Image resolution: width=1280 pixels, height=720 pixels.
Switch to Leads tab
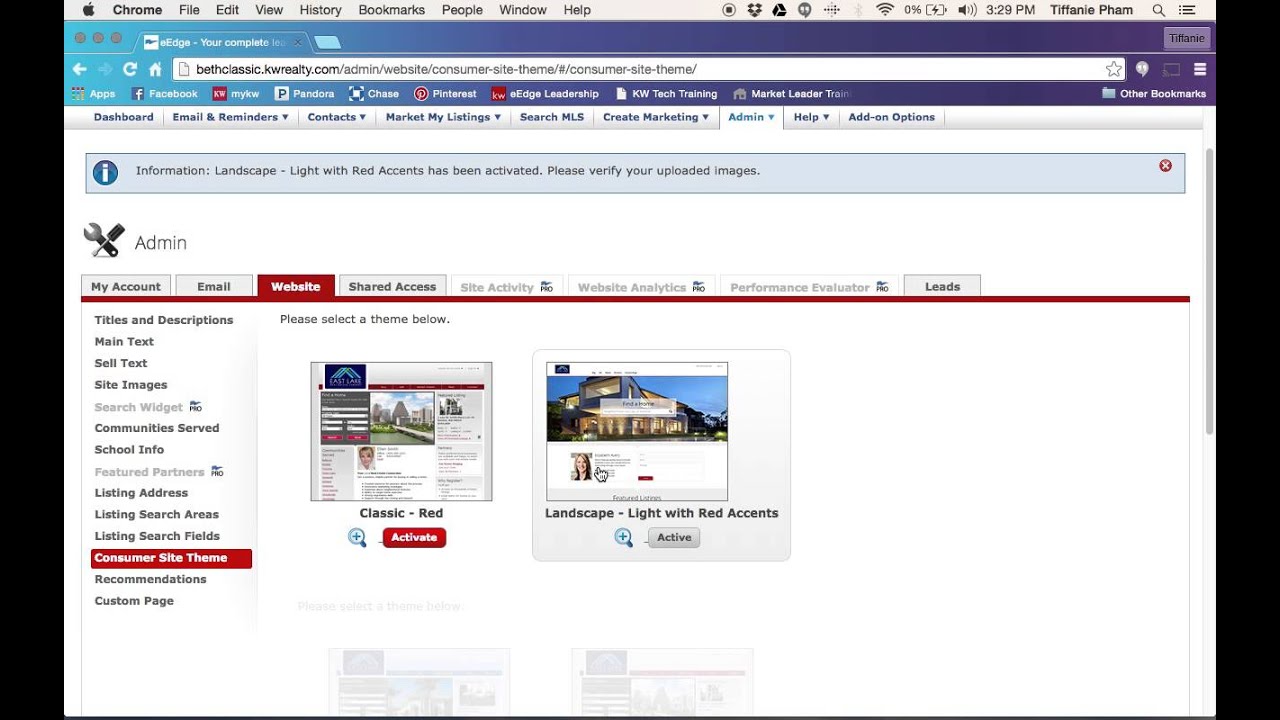click(x=942, y=287)
